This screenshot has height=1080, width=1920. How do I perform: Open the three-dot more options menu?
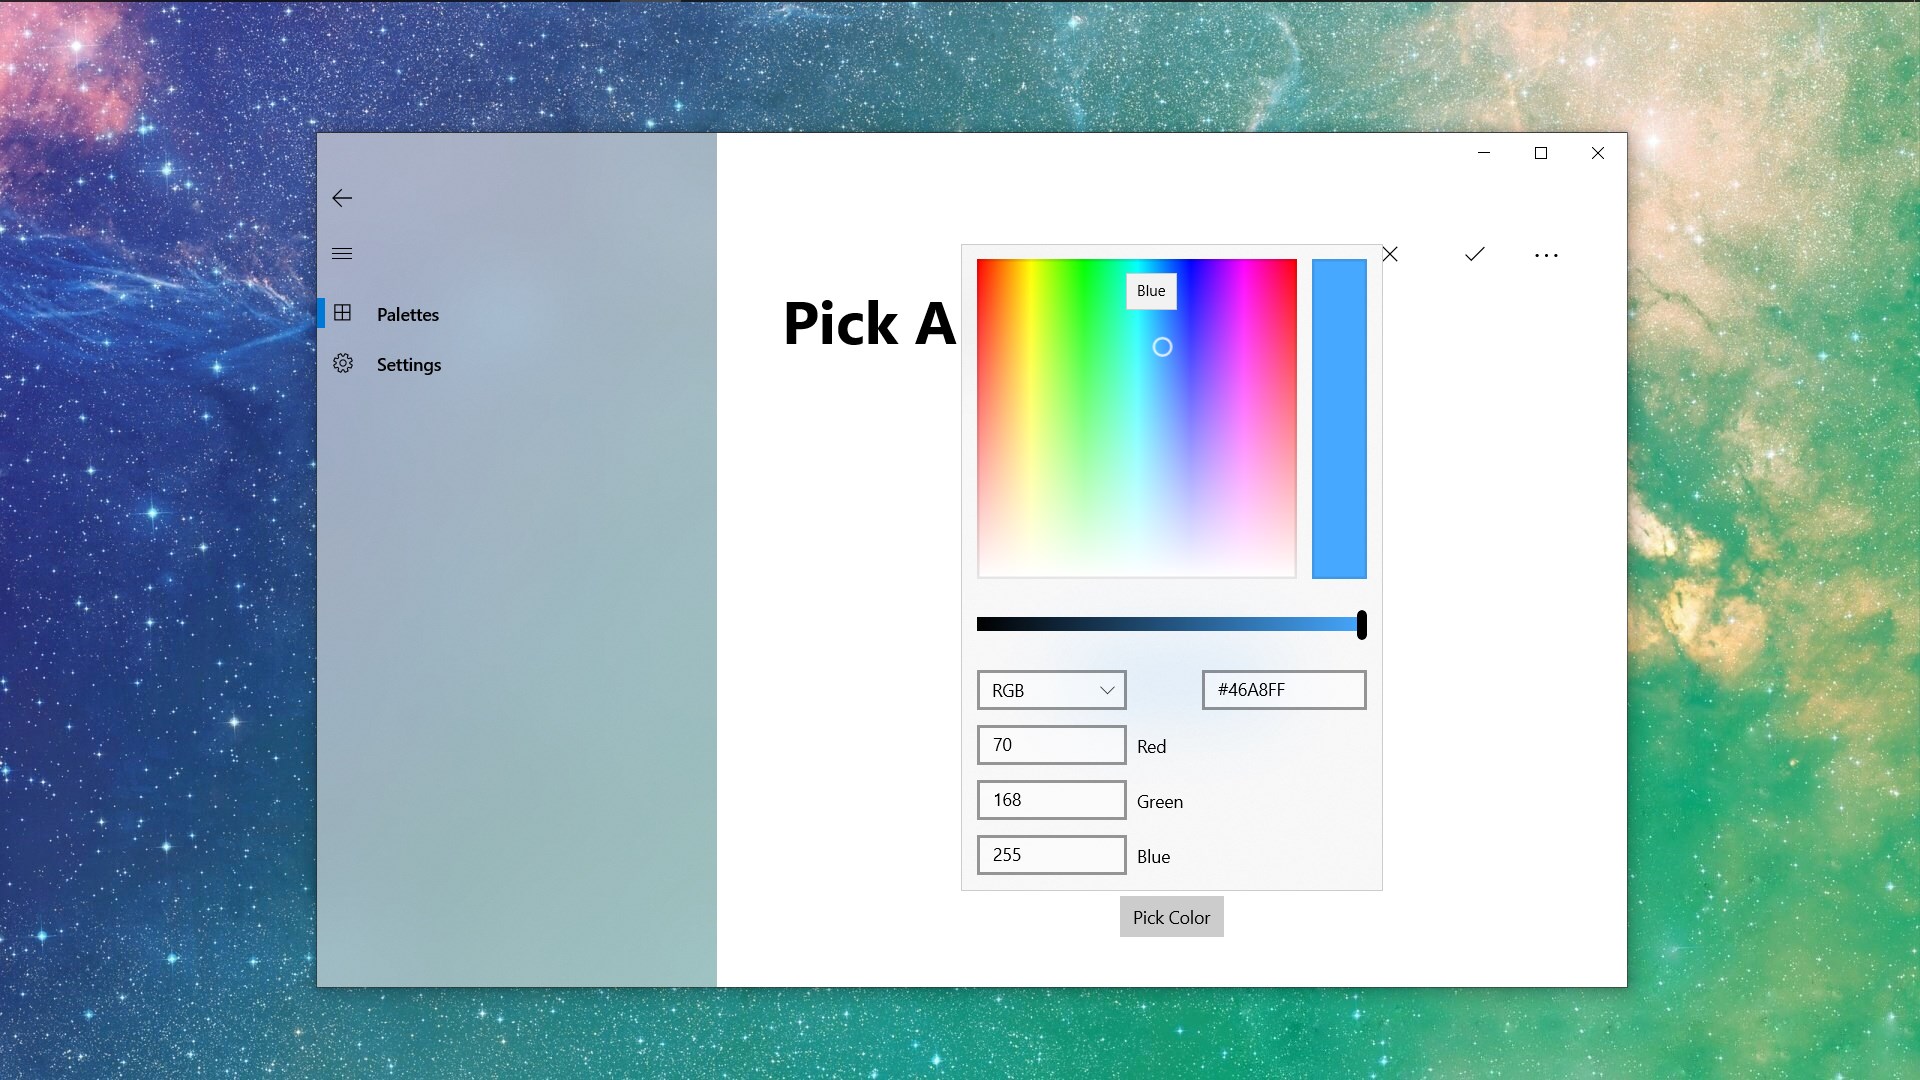coord(1546,255)
